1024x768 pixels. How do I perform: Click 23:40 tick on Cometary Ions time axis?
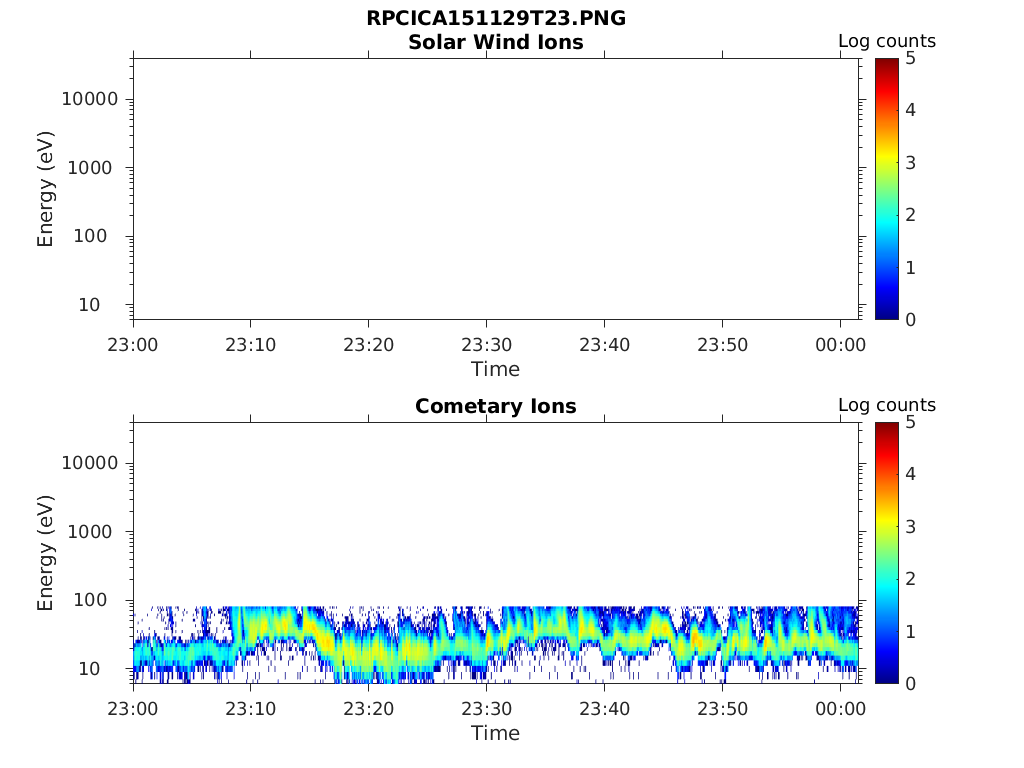coord(605,709)
